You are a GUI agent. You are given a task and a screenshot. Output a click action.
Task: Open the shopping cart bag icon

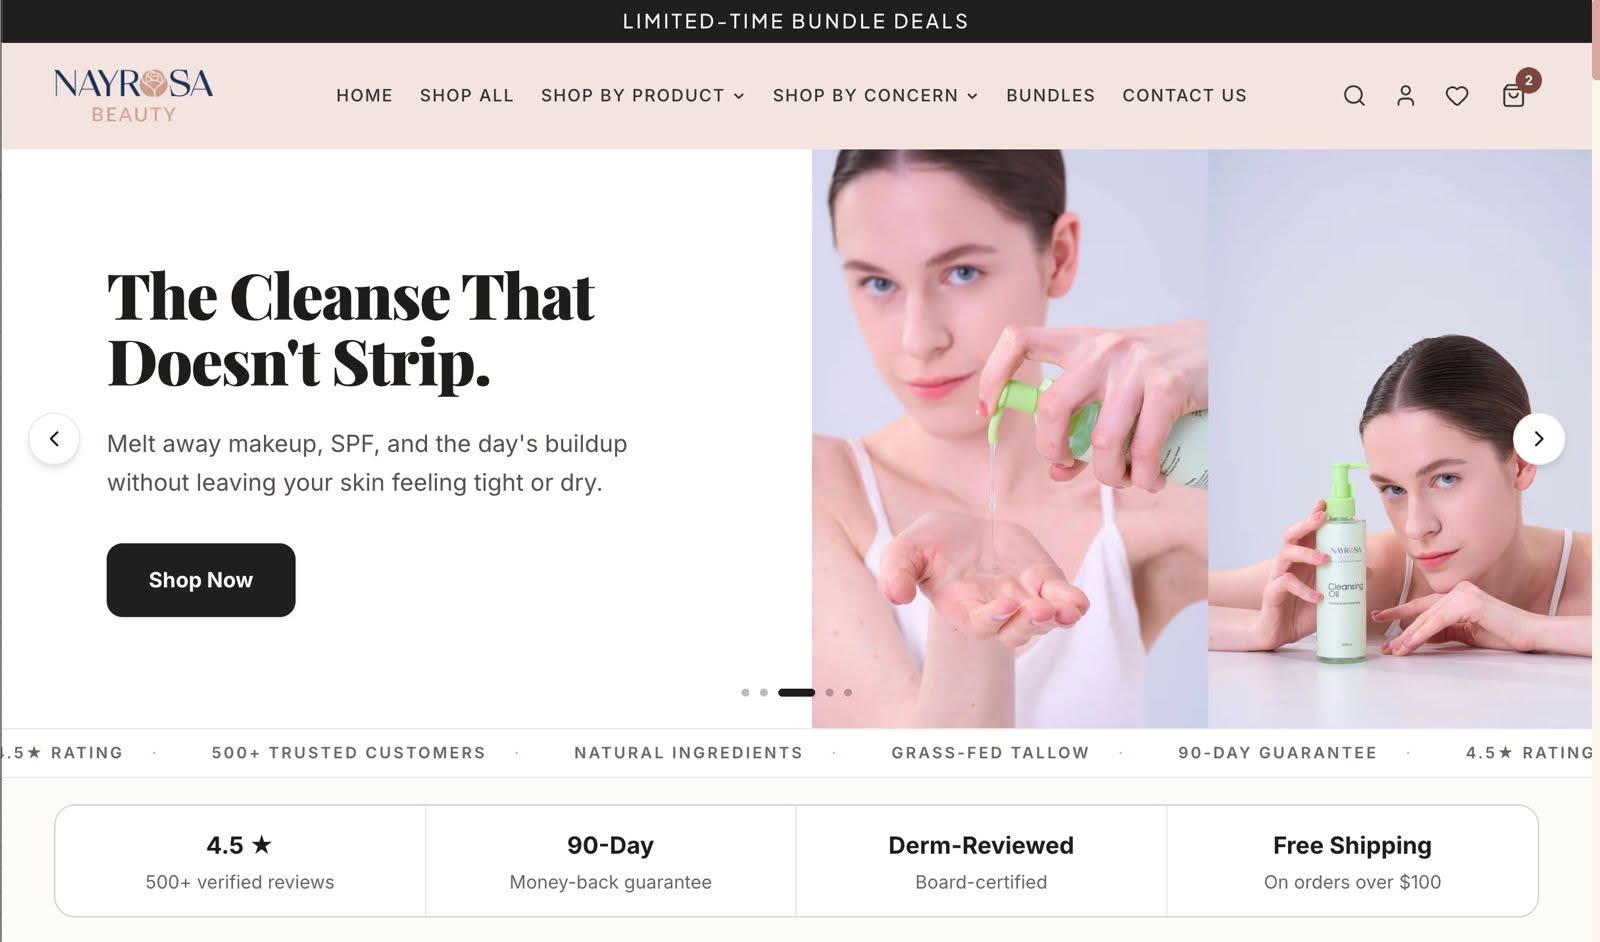(1513, 95)
